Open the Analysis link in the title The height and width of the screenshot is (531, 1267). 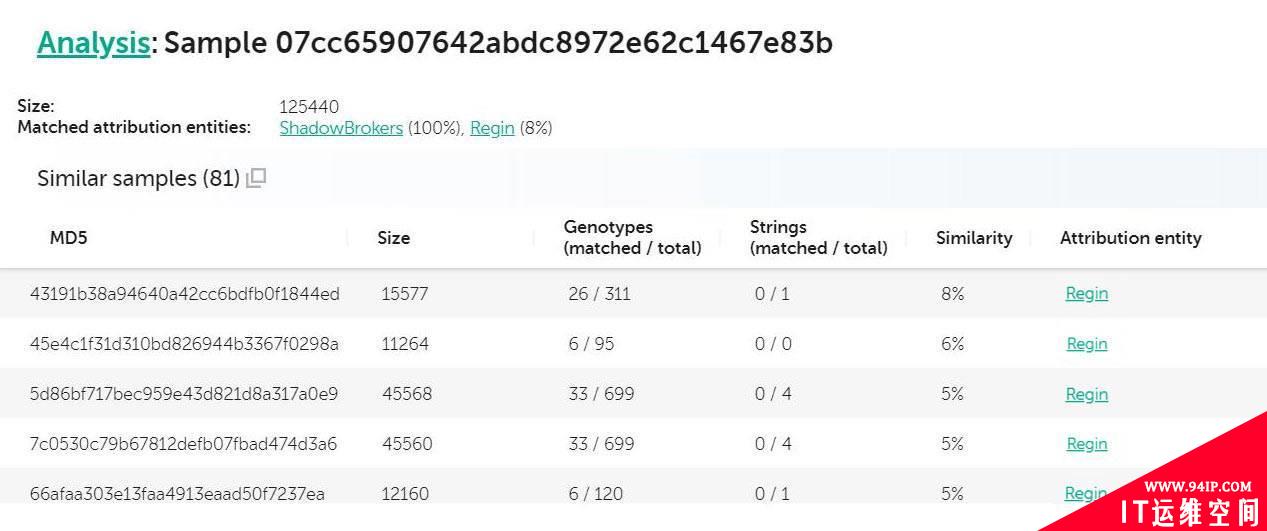(x=93, y=43)
